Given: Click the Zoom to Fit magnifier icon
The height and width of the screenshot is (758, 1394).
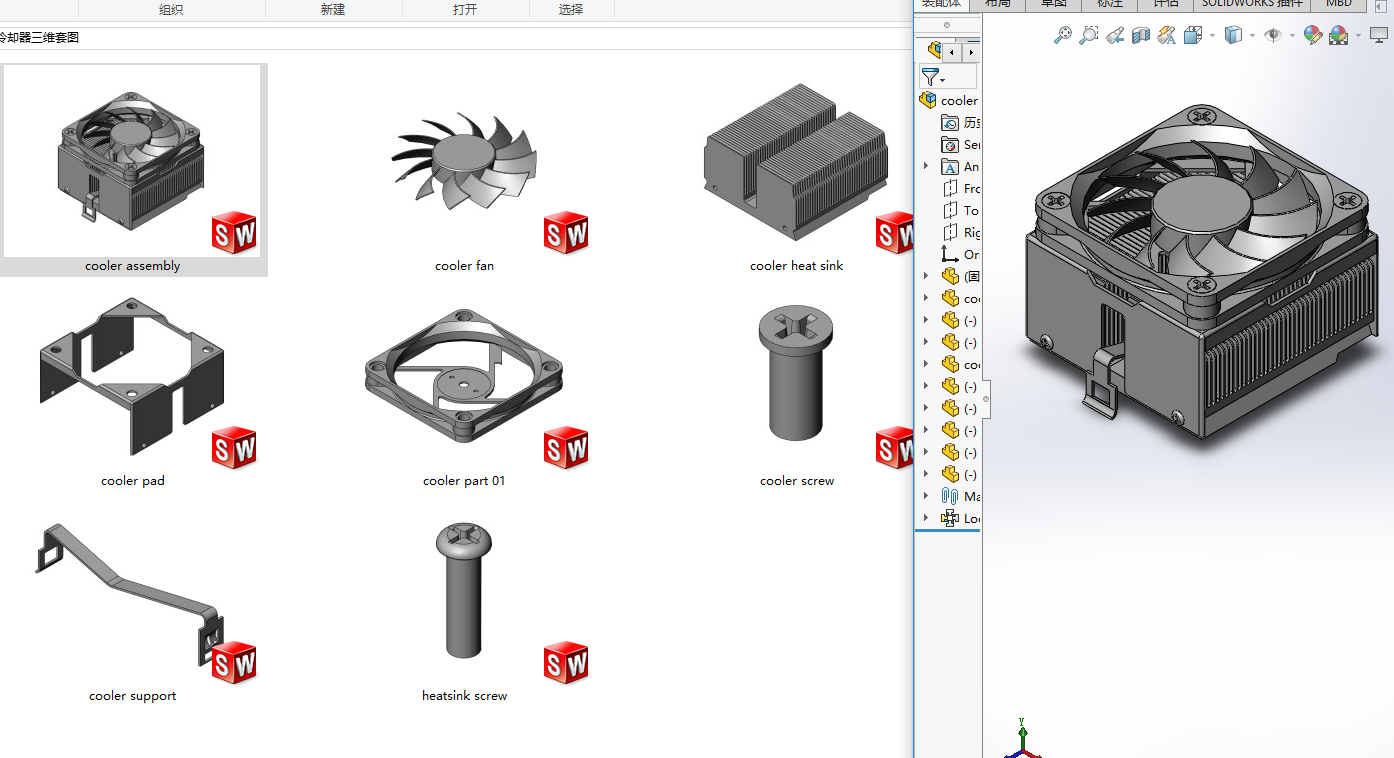Looking at the screenshot, I should pyautogui.click(x=1062, y=36).
